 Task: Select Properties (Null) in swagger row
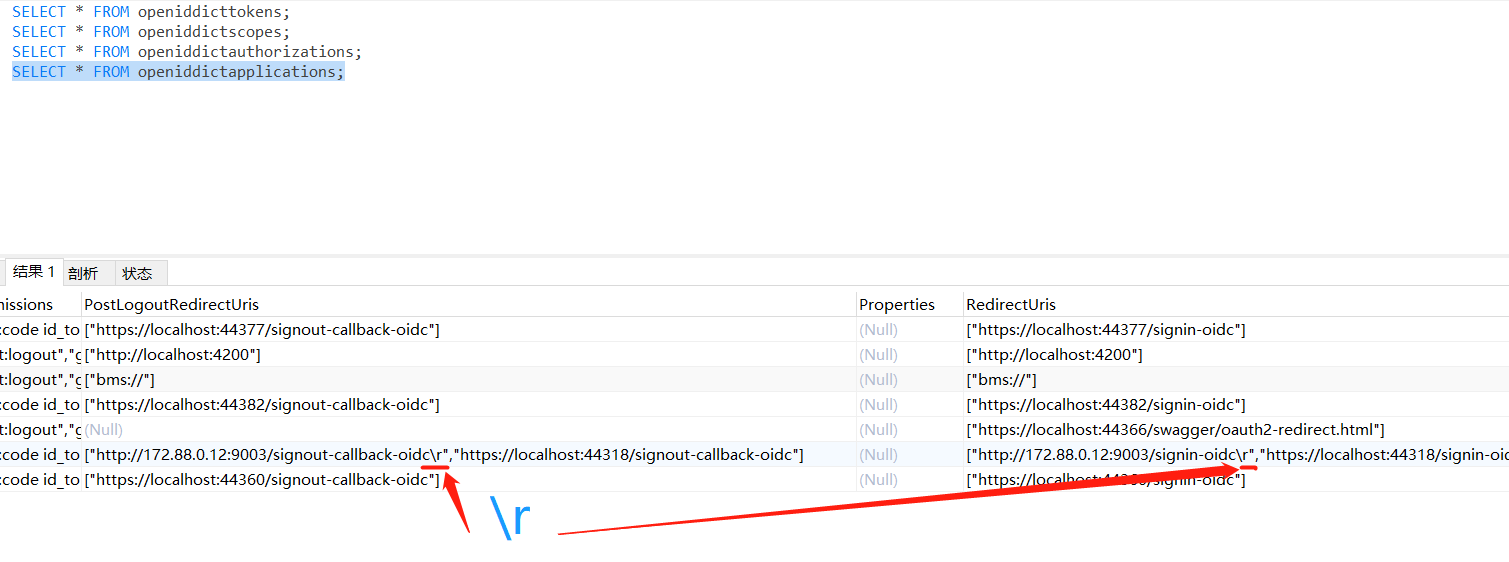click(909, 430)
